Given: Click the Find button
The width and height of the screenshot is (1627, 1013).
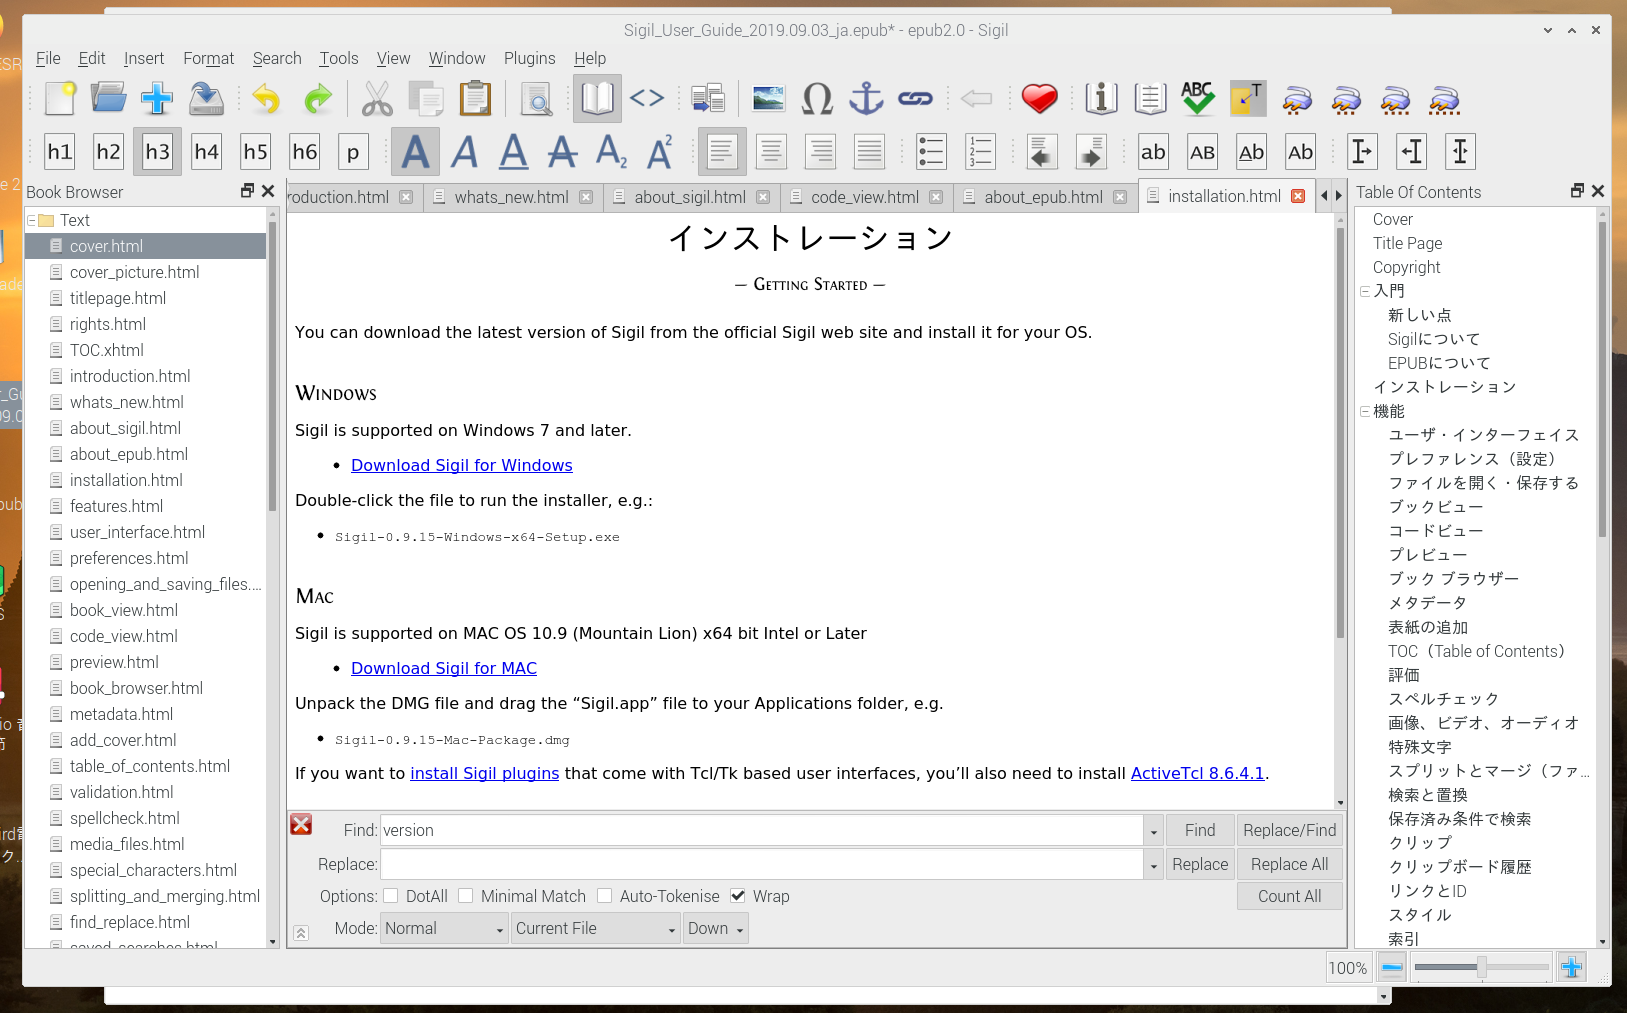Looking at the screenshot, I should click(1200, 830).
